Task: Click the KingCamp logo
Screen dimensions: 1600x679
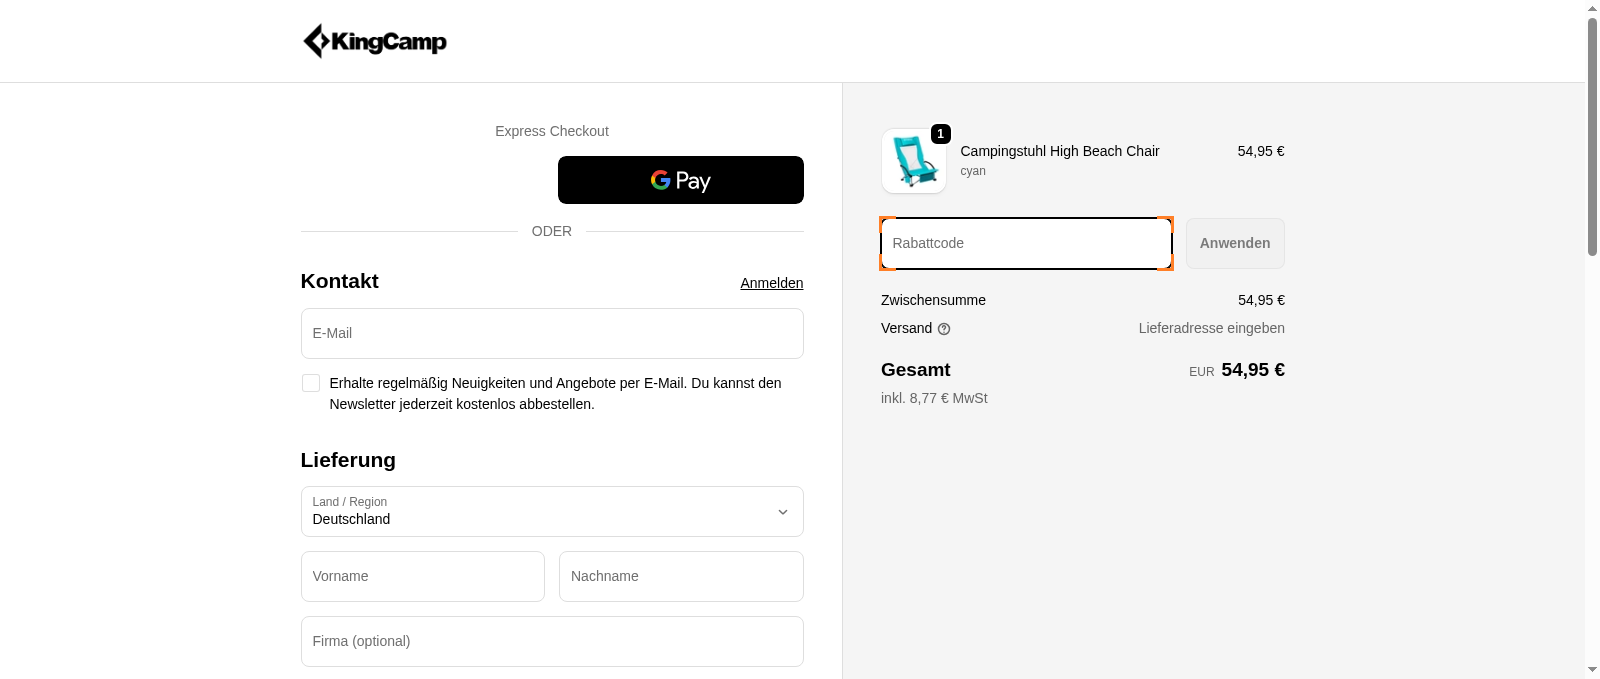Action: [x=375, y=41]
